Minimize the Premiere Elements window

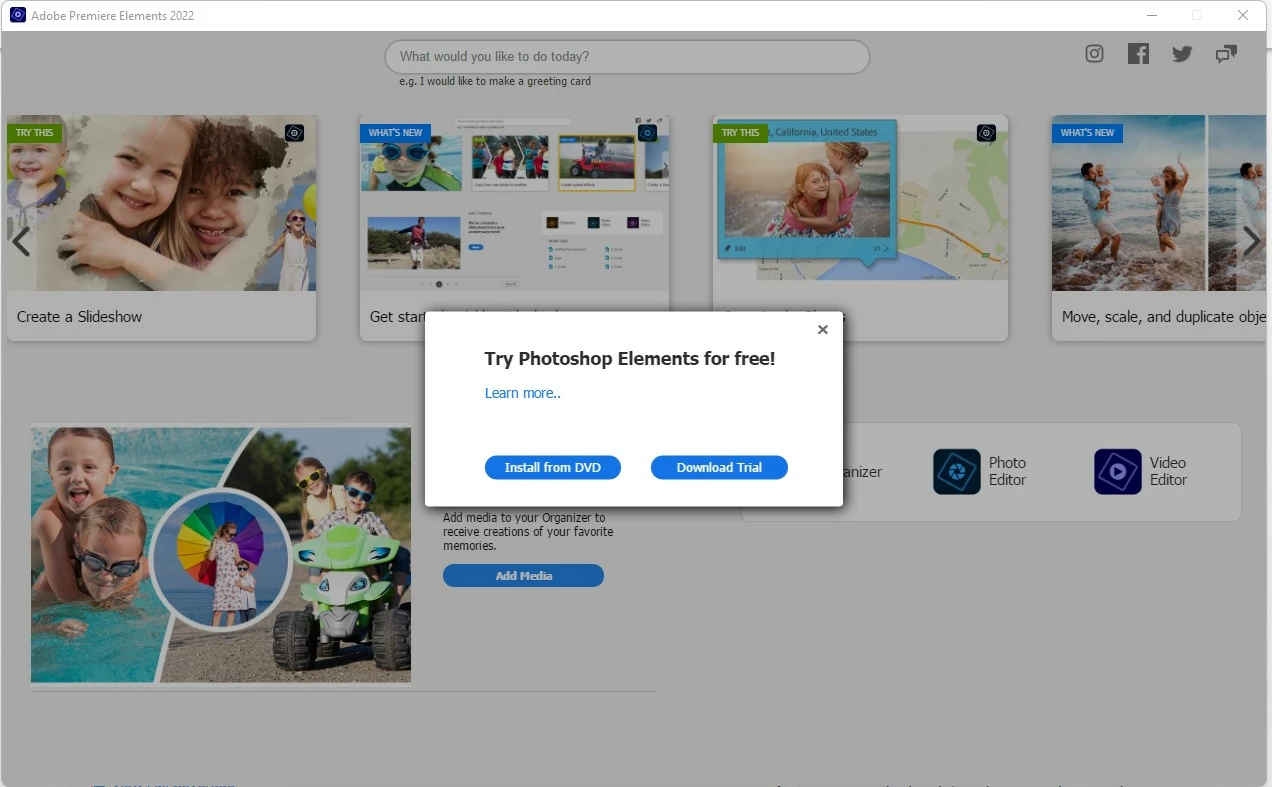(1151, 15)
